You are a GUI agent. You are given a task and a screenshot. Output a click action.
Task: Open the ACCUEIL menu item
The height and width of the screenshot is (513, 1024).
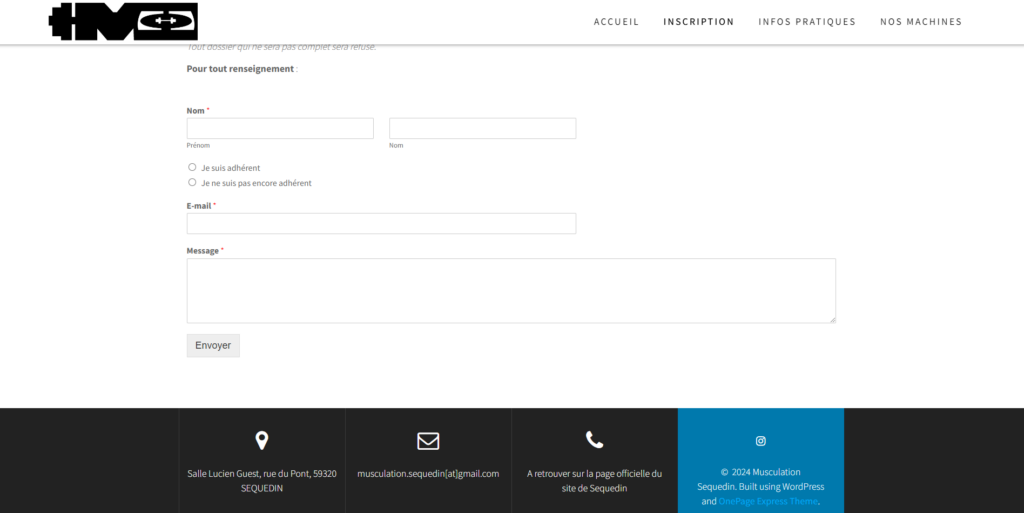point(616,22)
